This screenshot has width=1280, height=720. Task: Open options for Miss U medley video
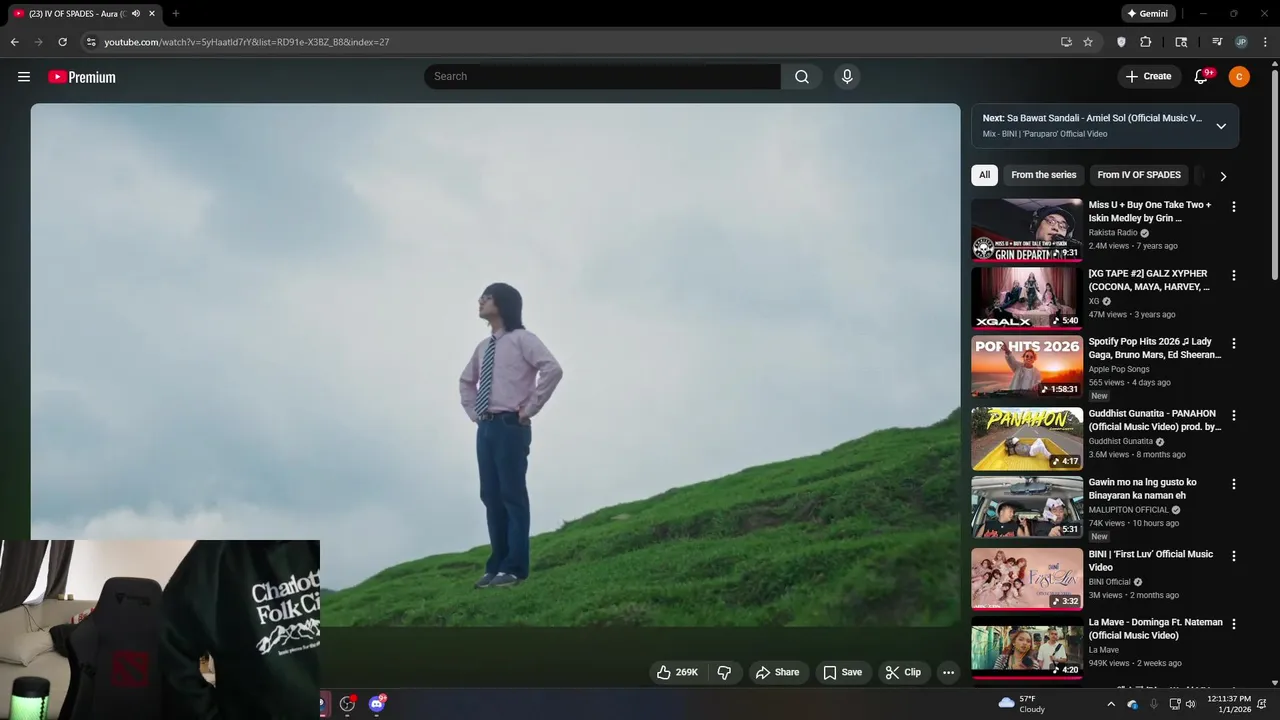click(x=1233, y=207)
